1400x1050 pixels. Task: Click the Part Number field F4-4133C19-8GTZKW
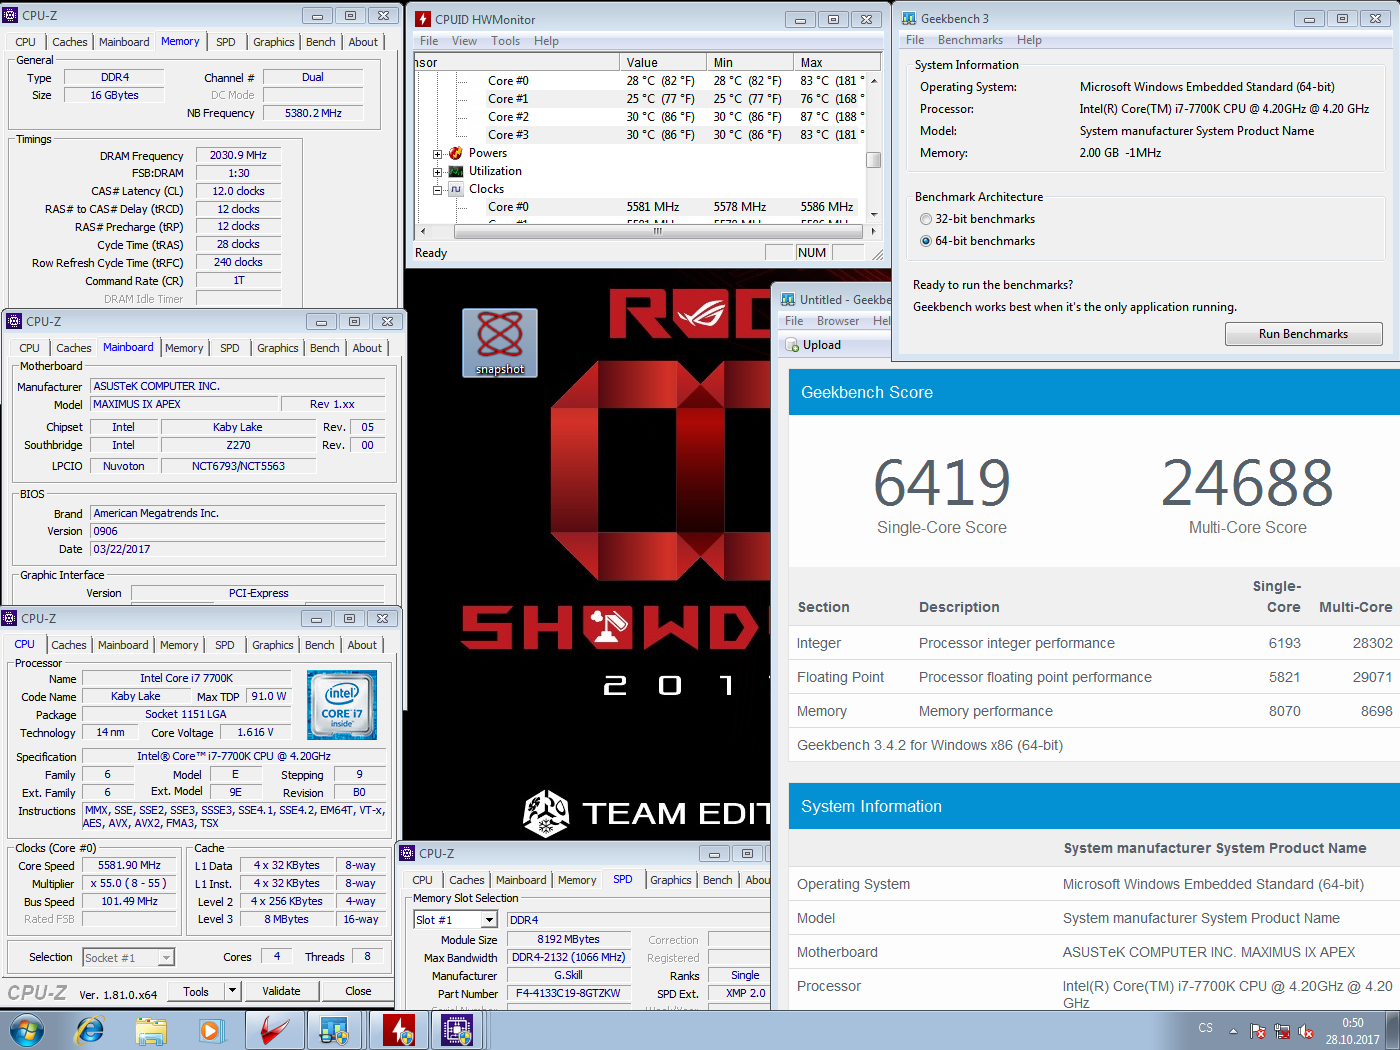(x=569, y=994)
